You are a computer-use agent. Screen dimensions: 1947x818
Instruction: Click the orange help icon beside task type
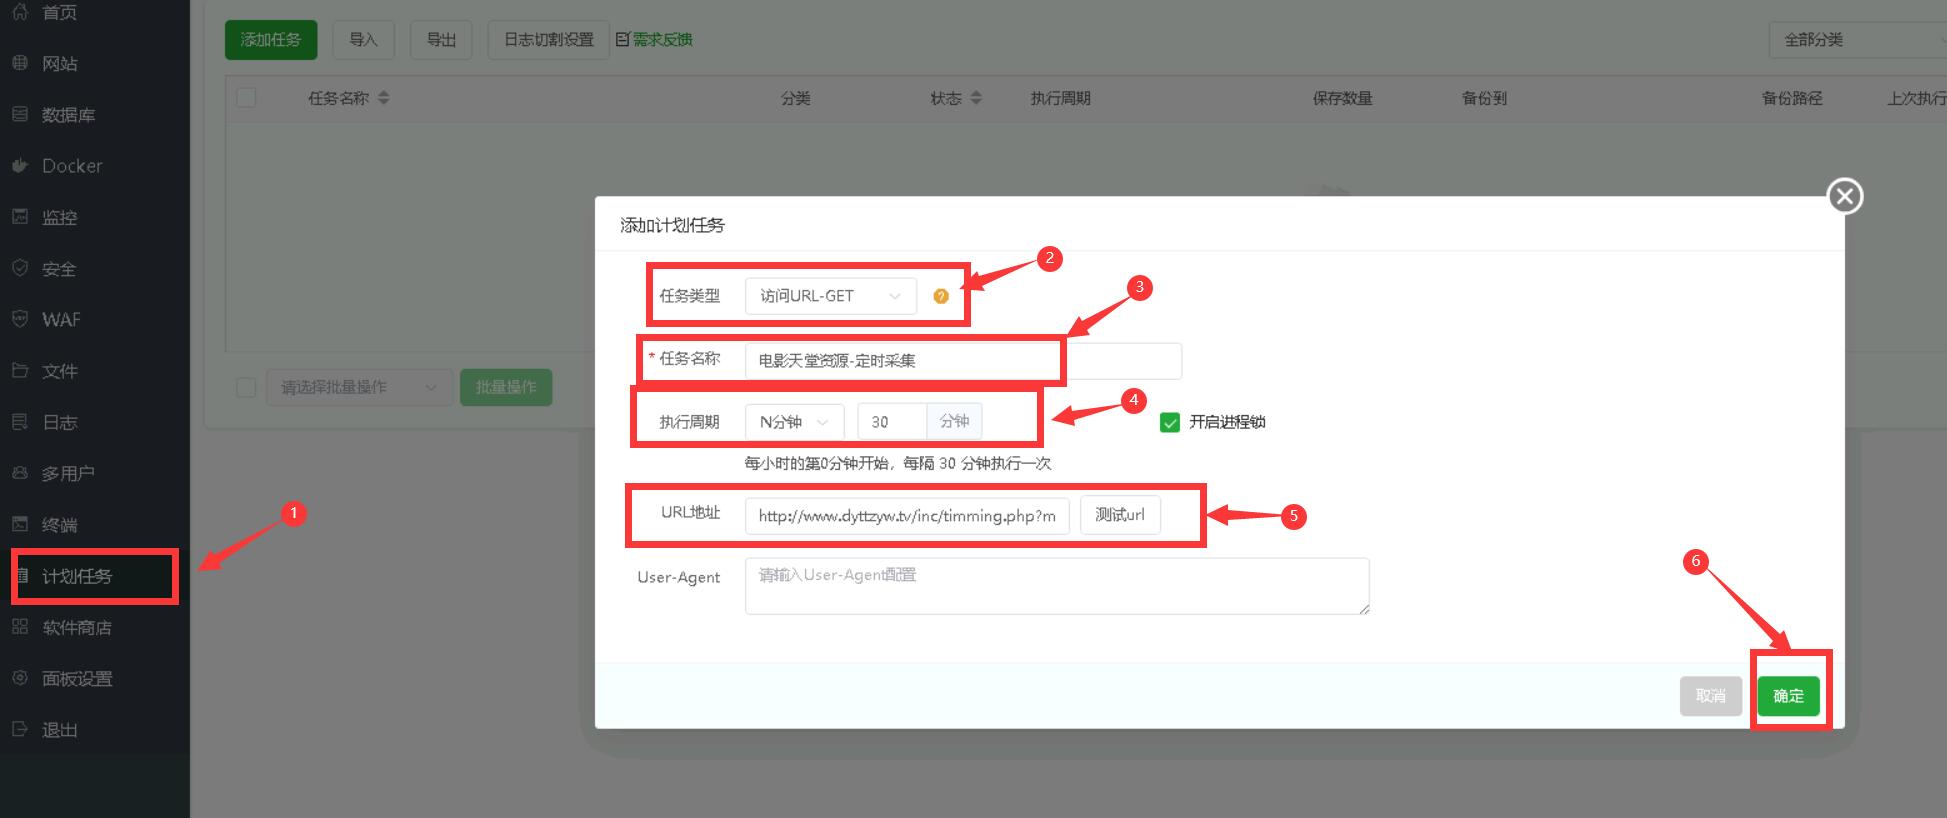(940, 296)
